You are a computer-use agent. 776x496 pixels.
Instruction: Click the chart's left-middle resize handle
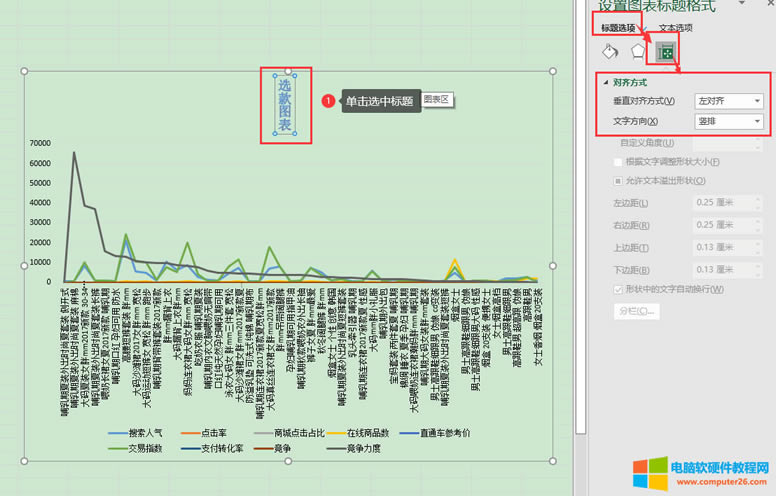(26, 266)
